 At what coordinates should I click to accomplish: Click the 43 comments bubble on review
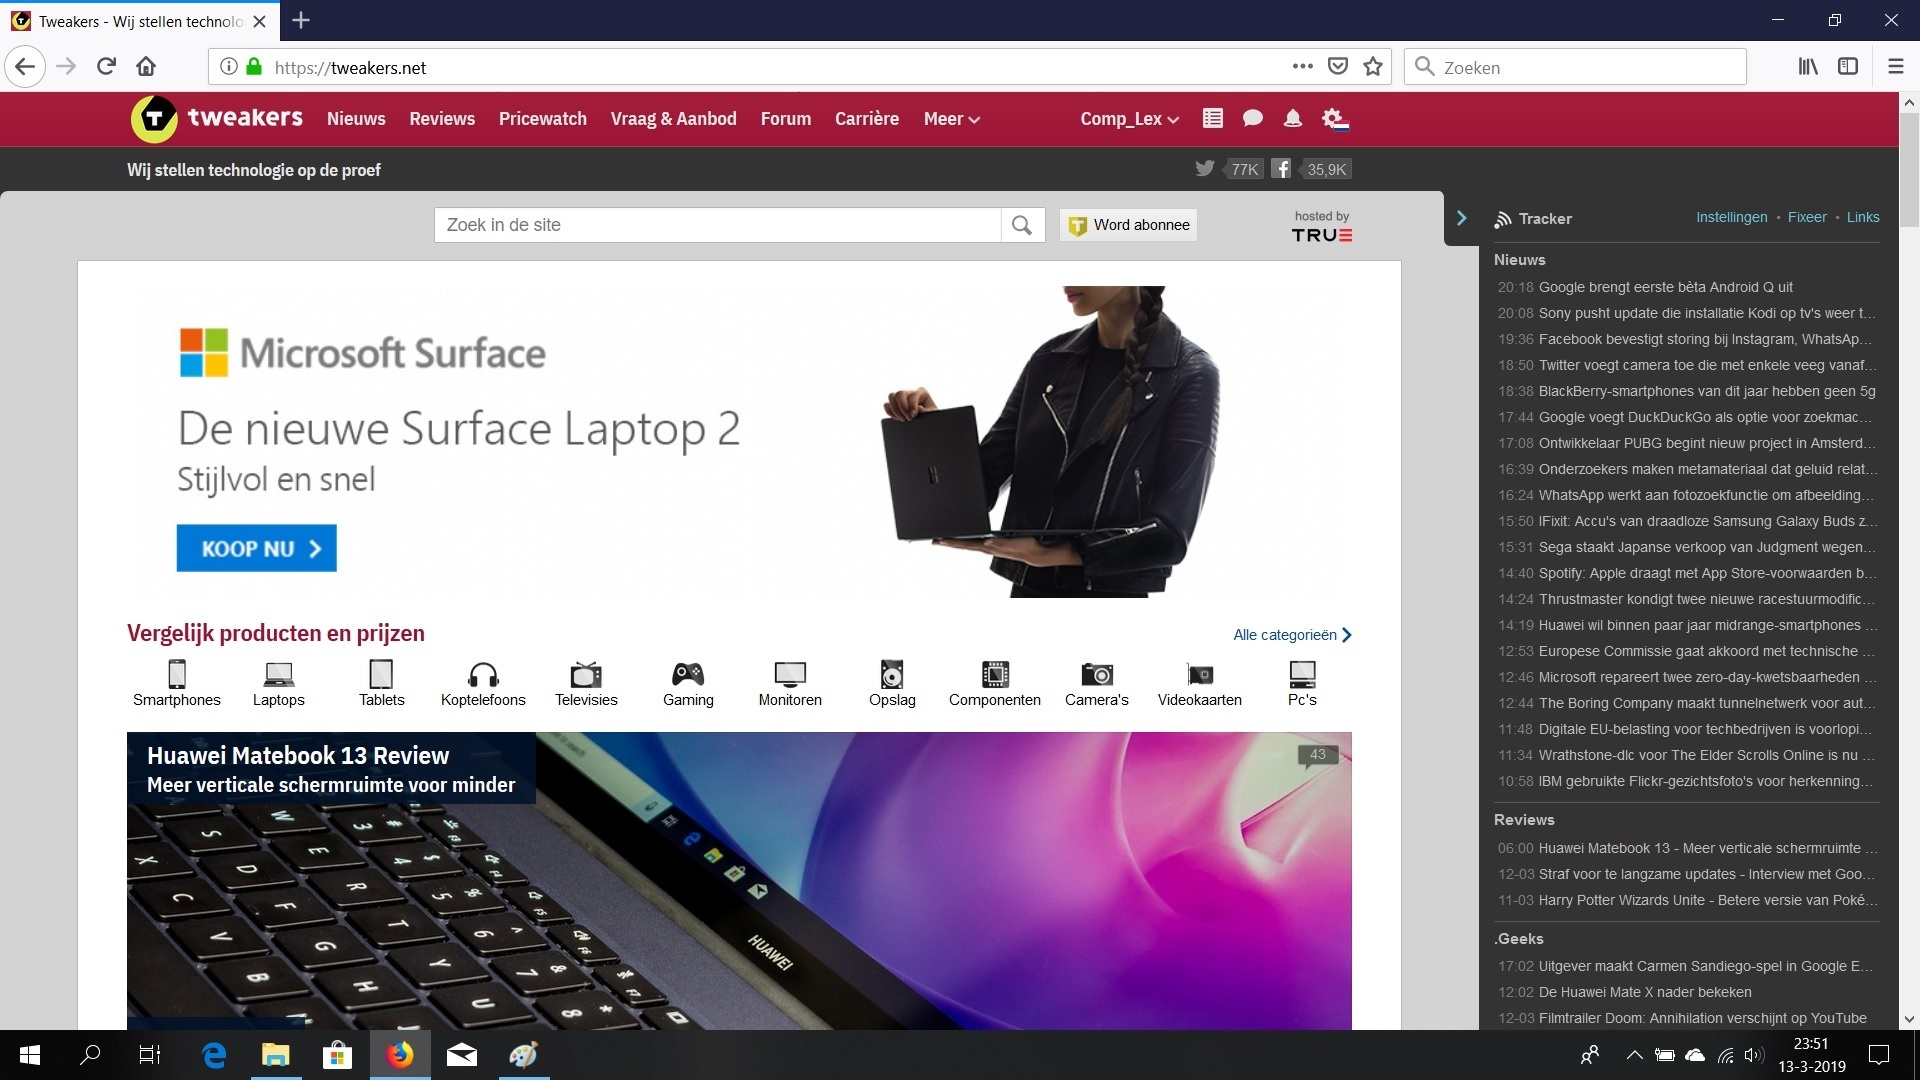click(x=1317, y=755)
